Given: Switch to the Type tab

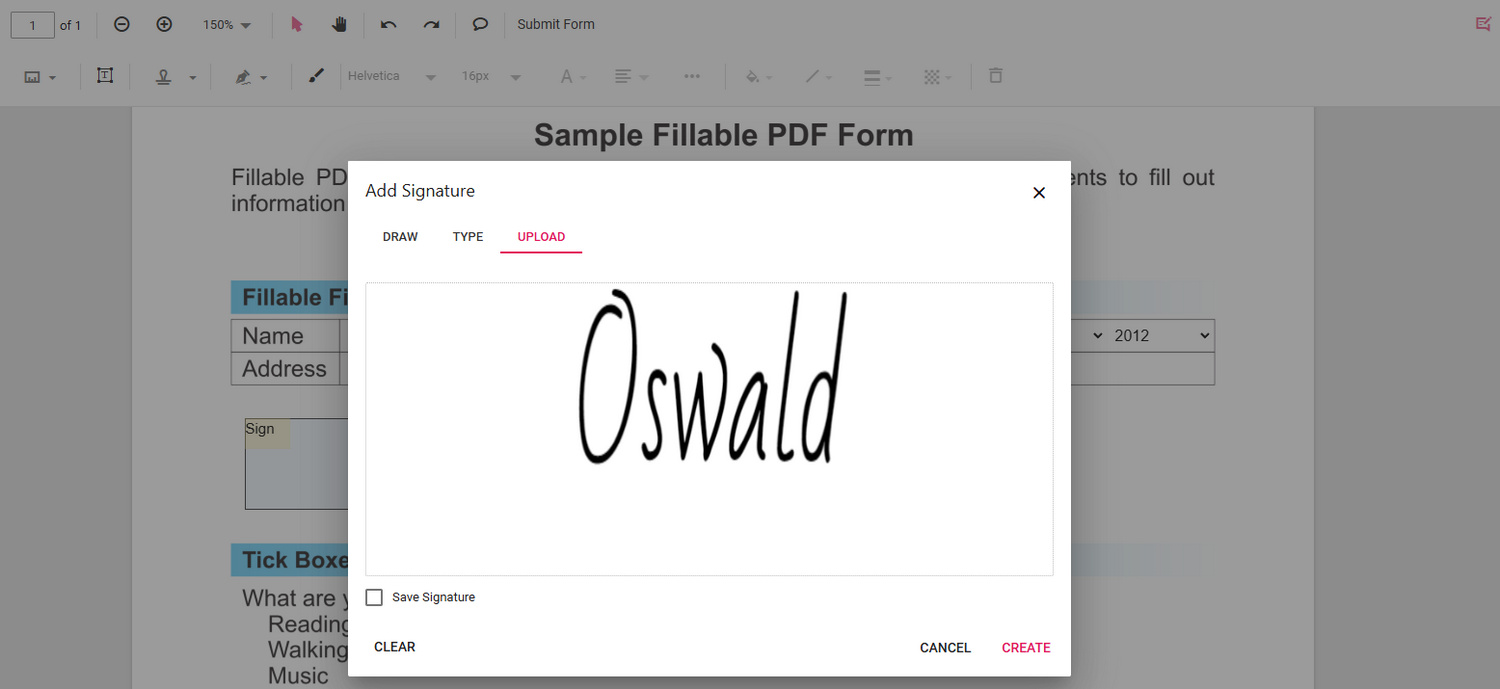Looking at the screenshot, I should [x=468, y=237].
